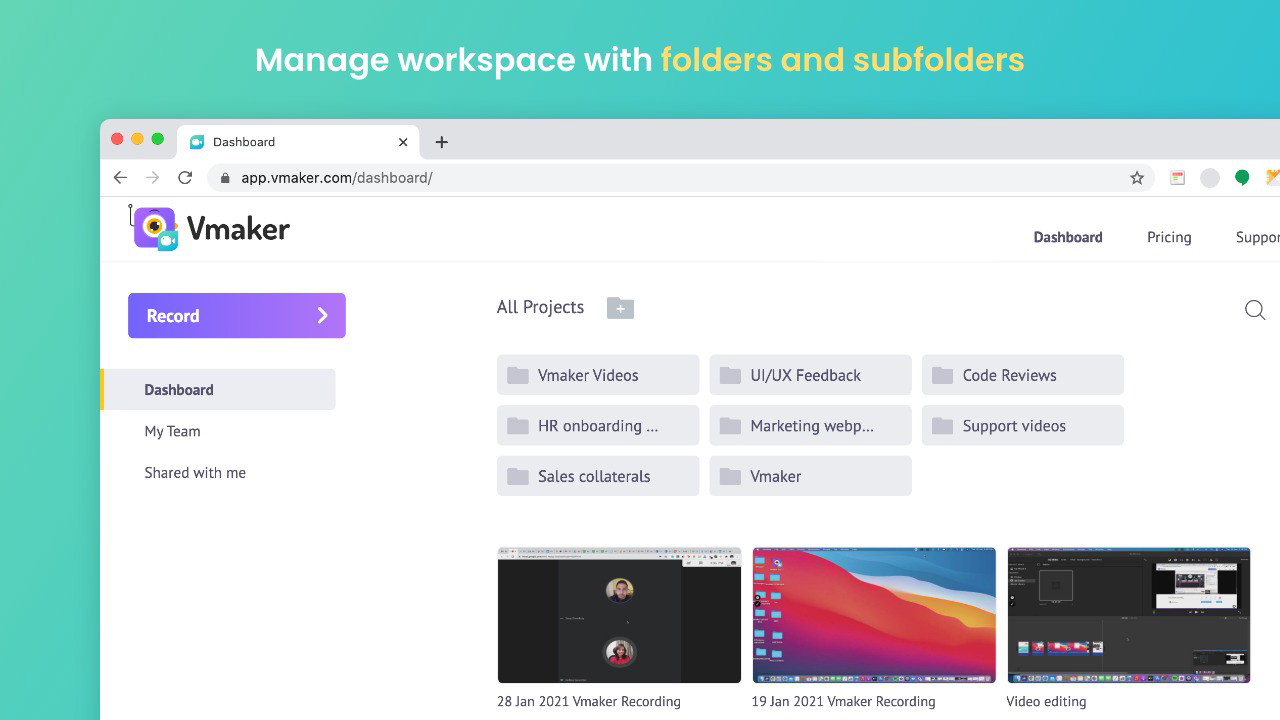The height and width of the screenshot is (720, 1280).
Task: Click the new folder icon beside All Projects
Action: (620, 308)
